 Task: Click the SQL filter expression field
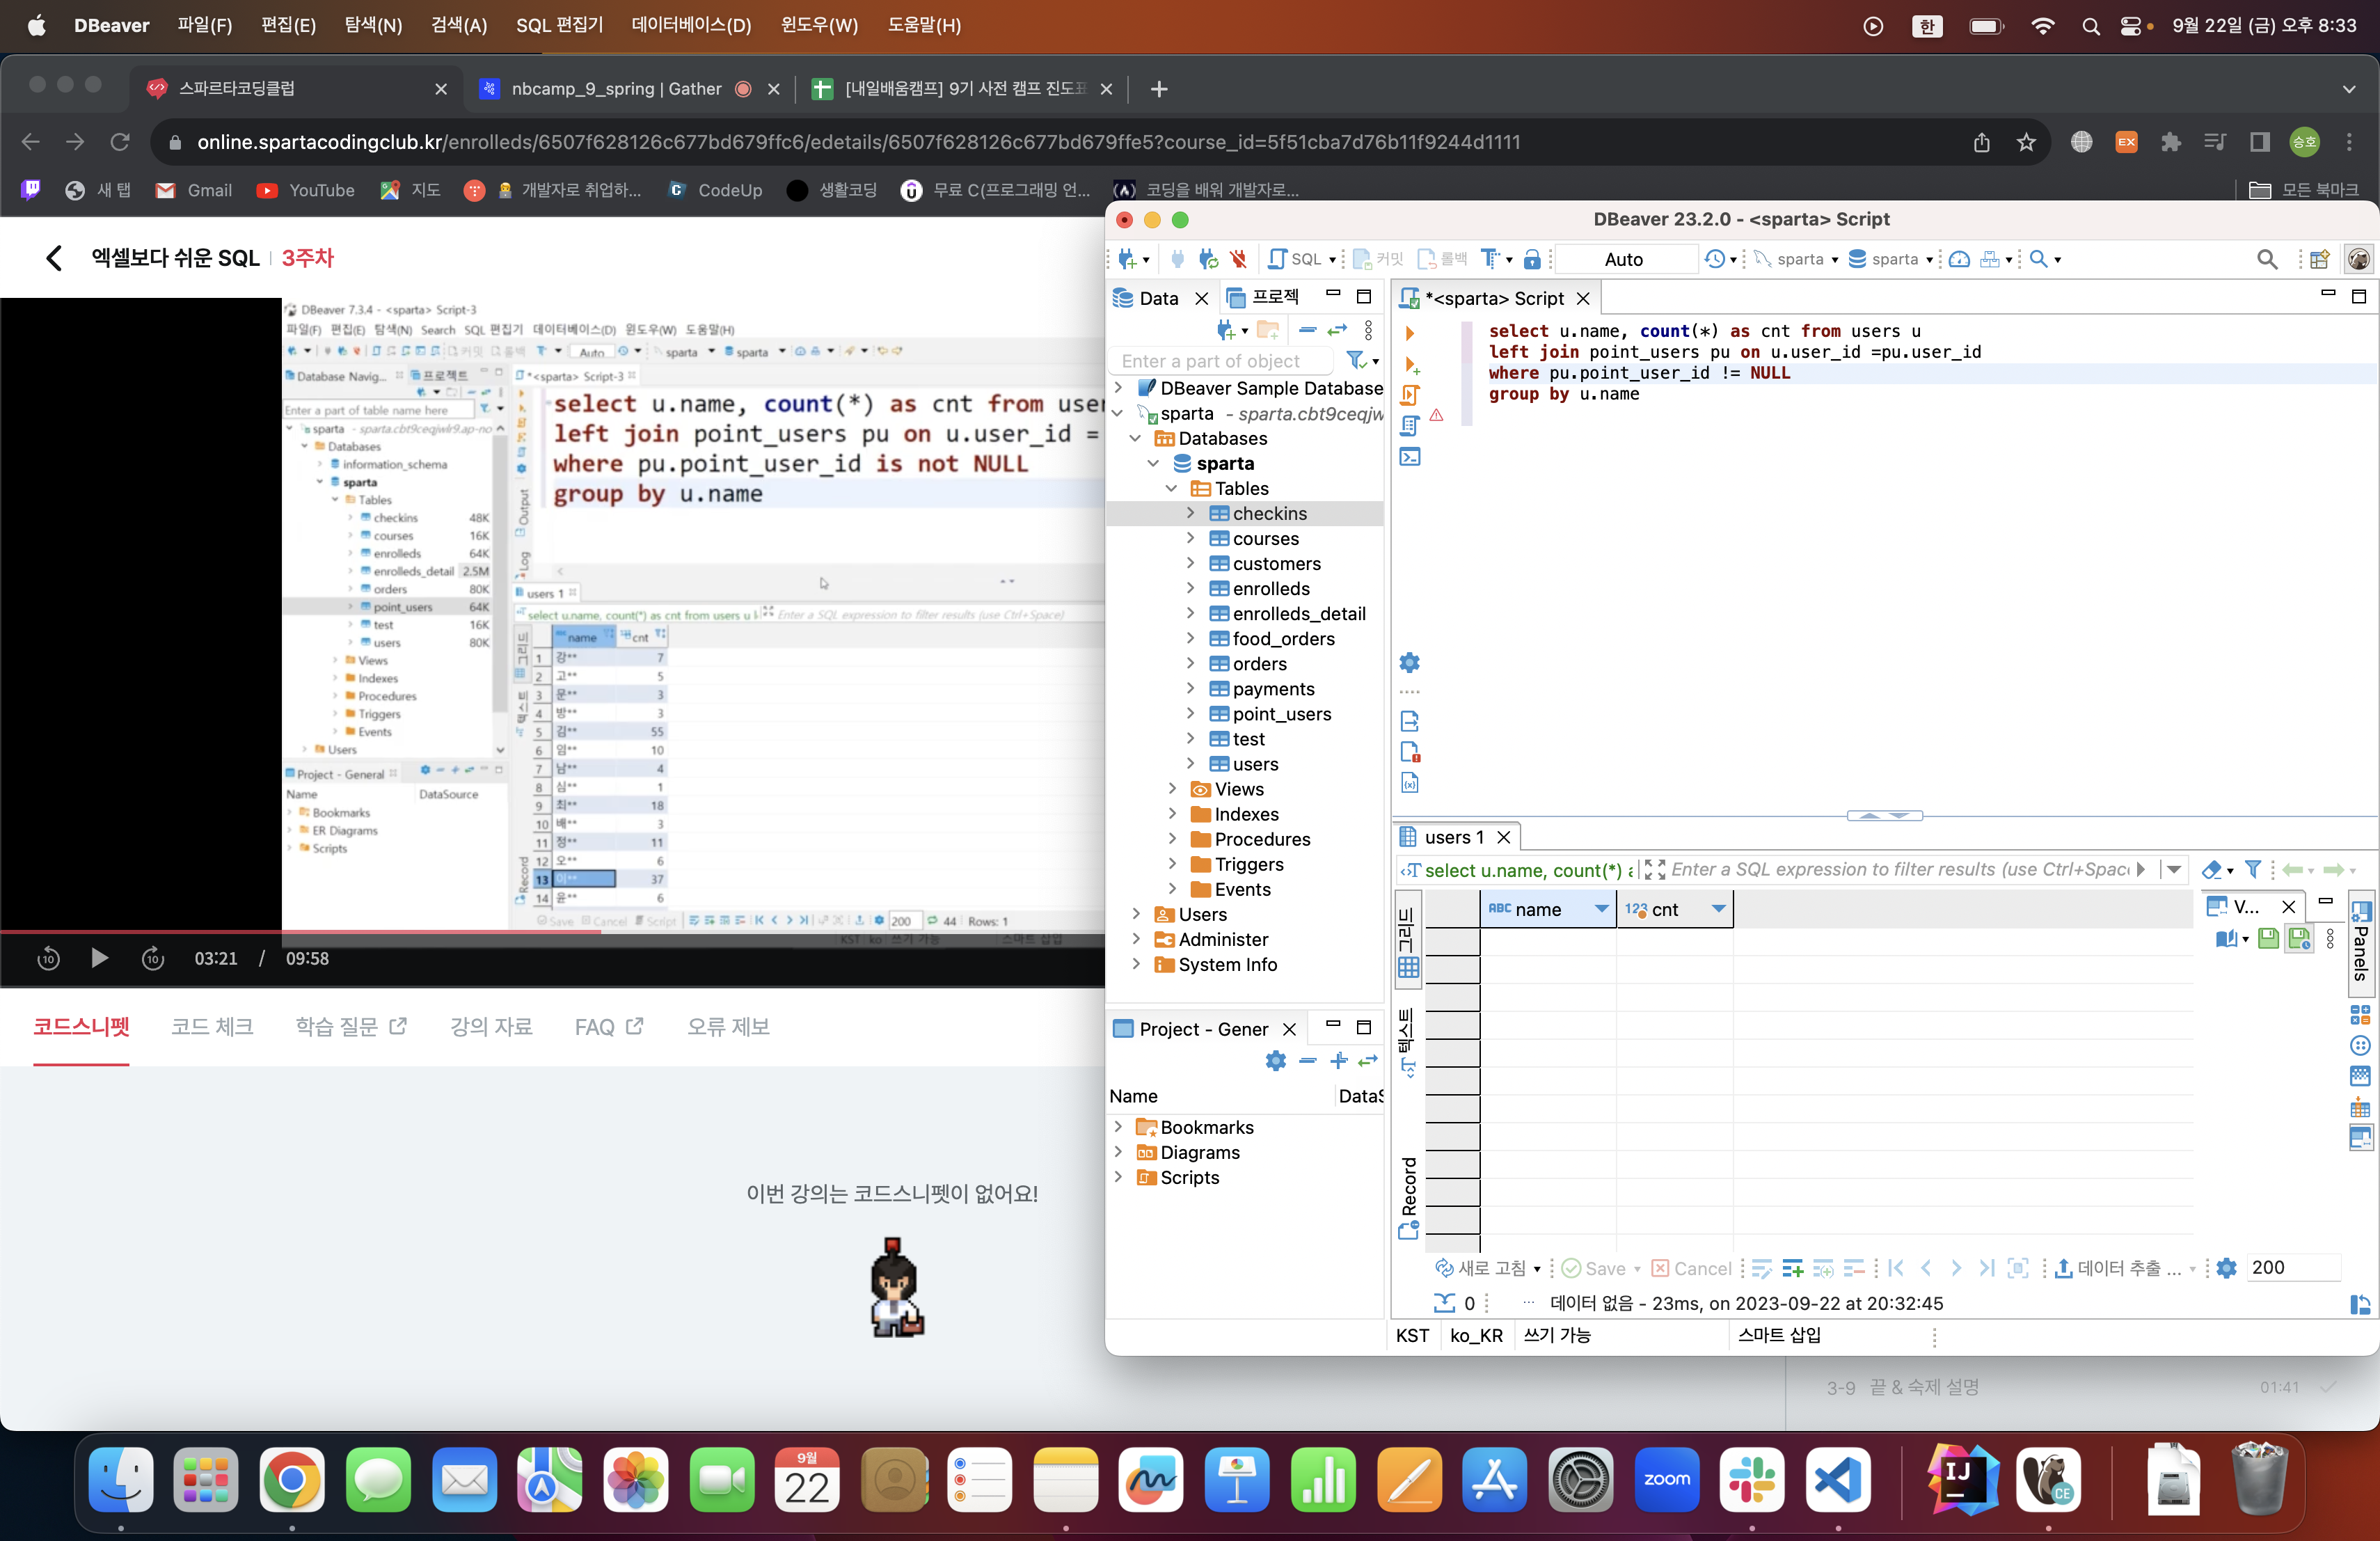1899,869
